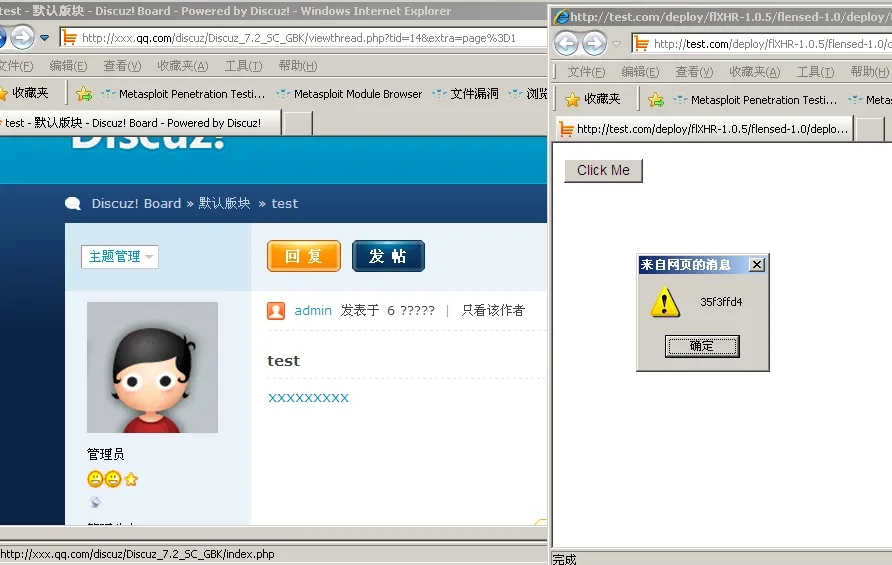892x565 pixels.
Task: Open Metasploit Penetration Testi... bookmark in right window
Action: [755, 100]
